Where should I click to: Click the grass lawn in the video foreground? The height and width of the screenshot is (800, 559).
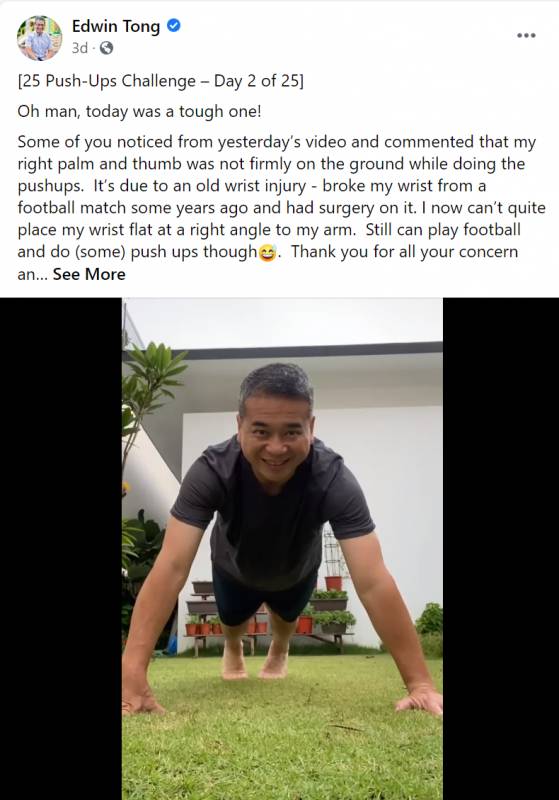282,740
